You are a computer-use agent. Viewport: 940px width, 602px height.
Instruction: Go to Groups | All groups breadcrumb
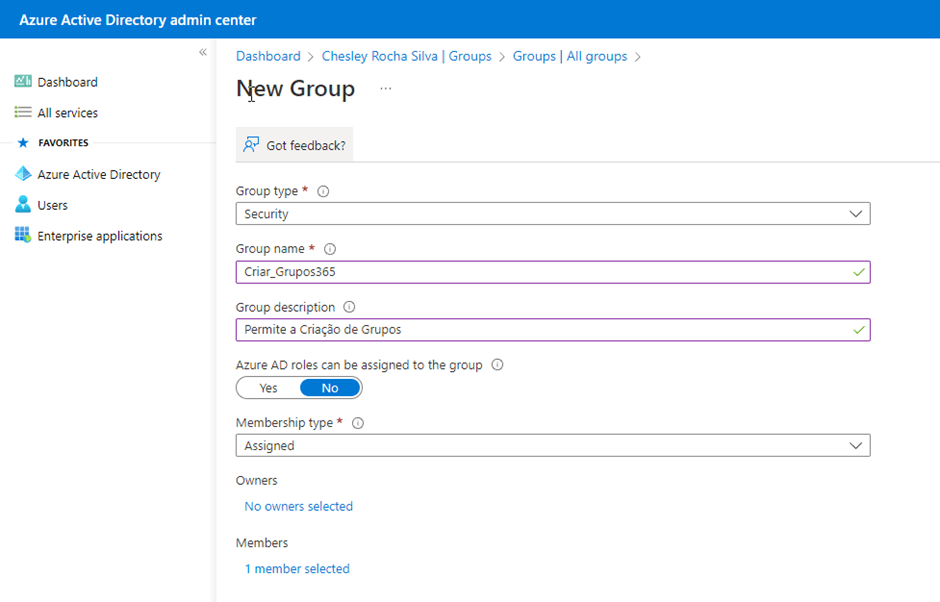point(570,56)
